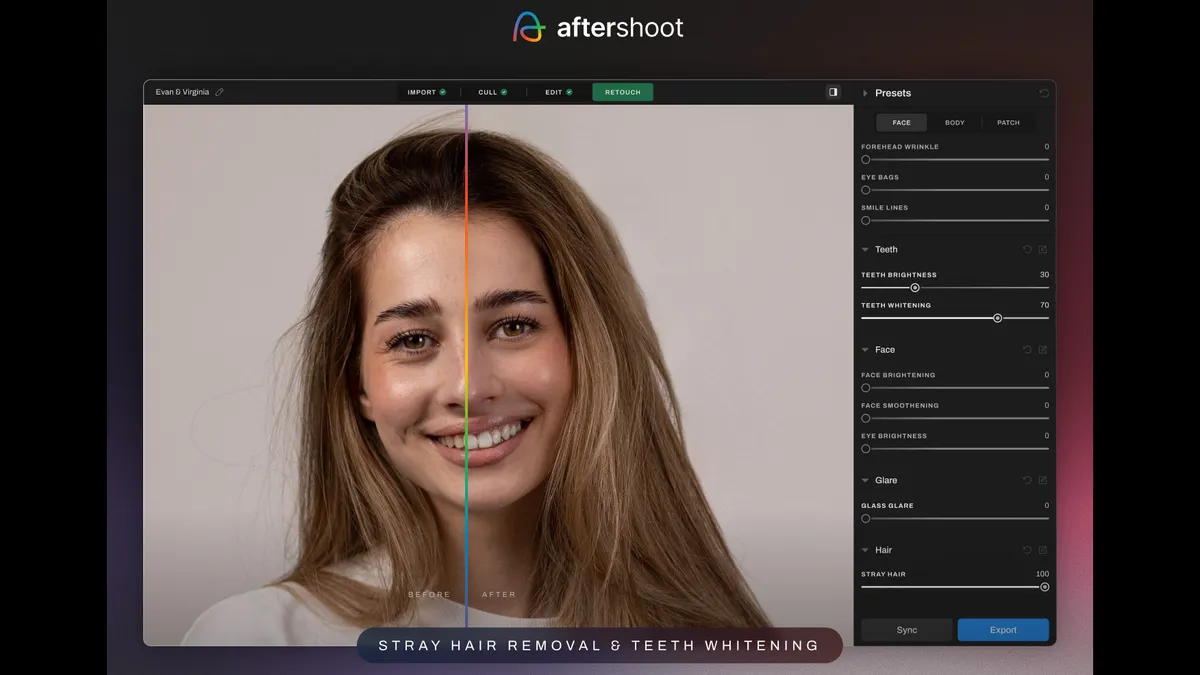Click the edit icon in Hair section
Image resolution: width=1200 pixels, height=675 pixels.
tap(1043, 550)
